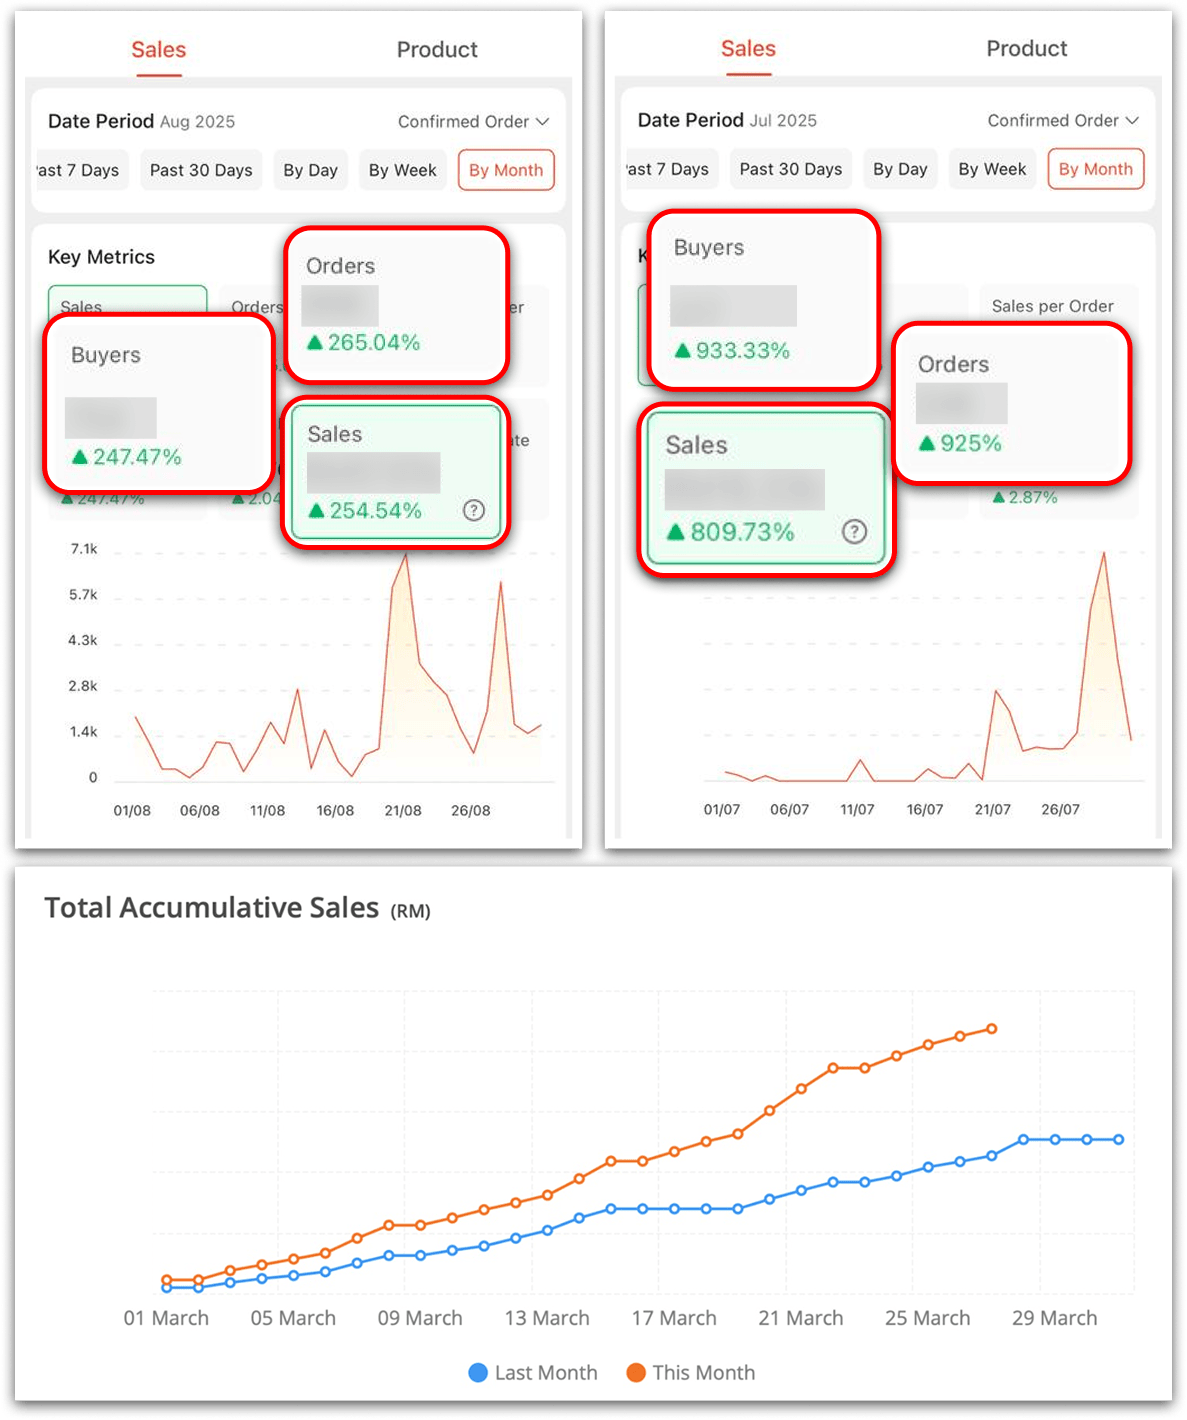This screenshot has height=1420, width=1187.
Task: Open Date Period Jul 2025 selector
Action: tap(727, 121)
